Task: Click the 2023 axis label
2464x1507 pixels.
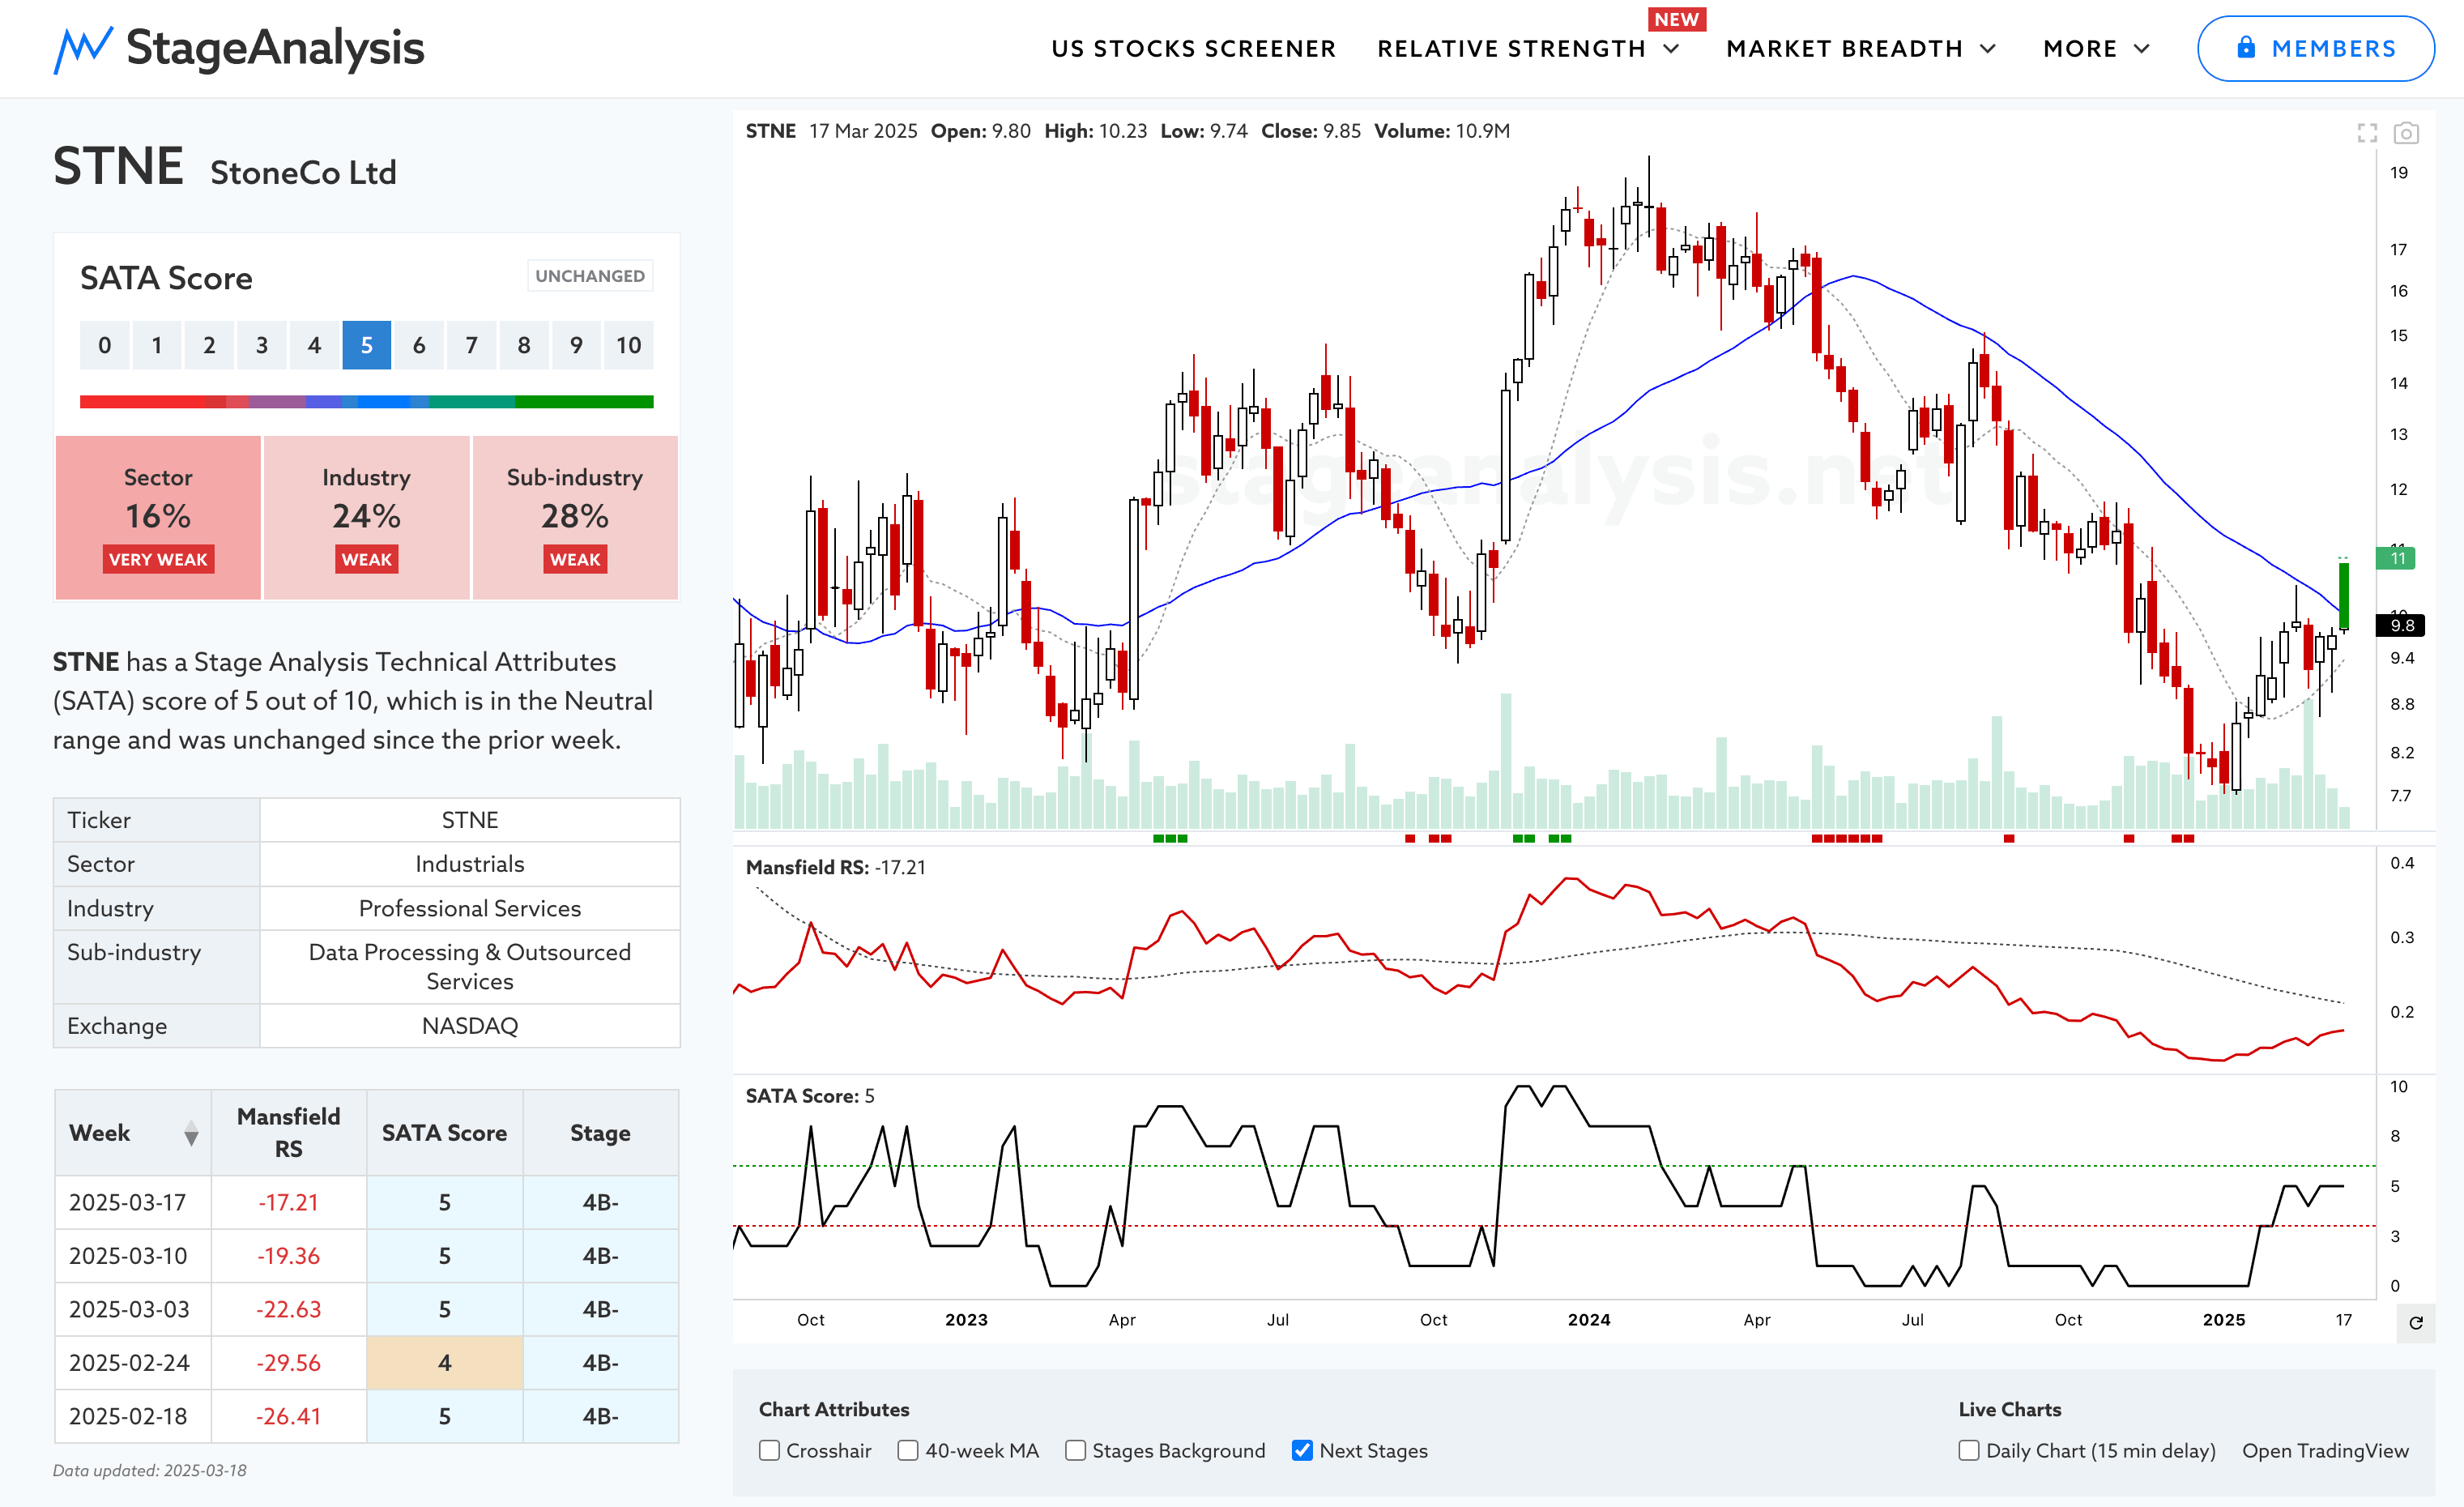Action: click(966, 1320)
